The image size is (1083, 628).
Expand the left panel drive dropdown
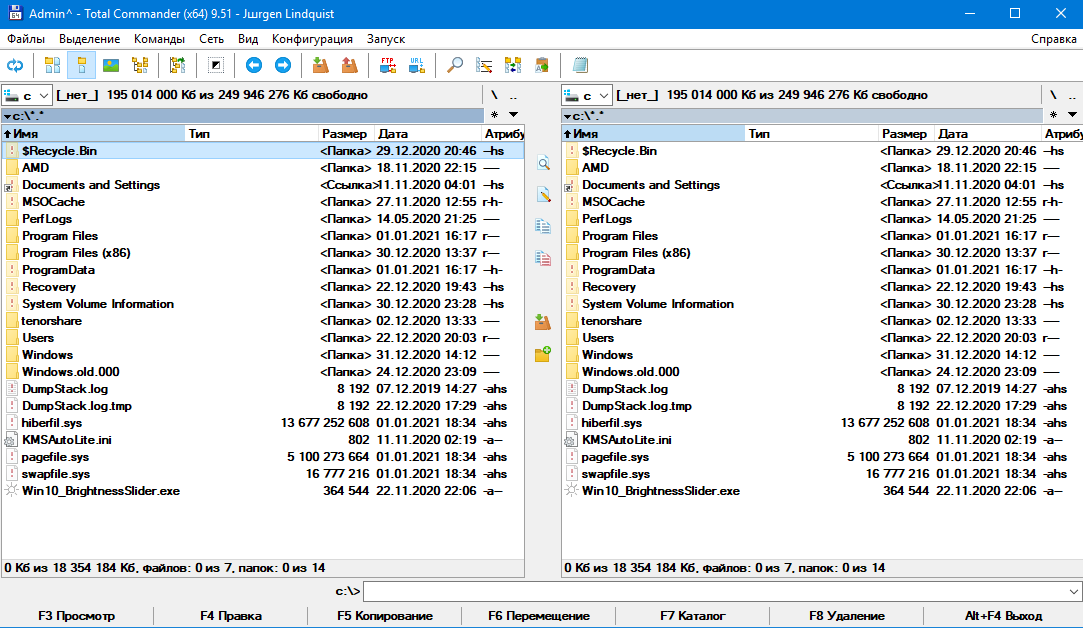point(27,95)
